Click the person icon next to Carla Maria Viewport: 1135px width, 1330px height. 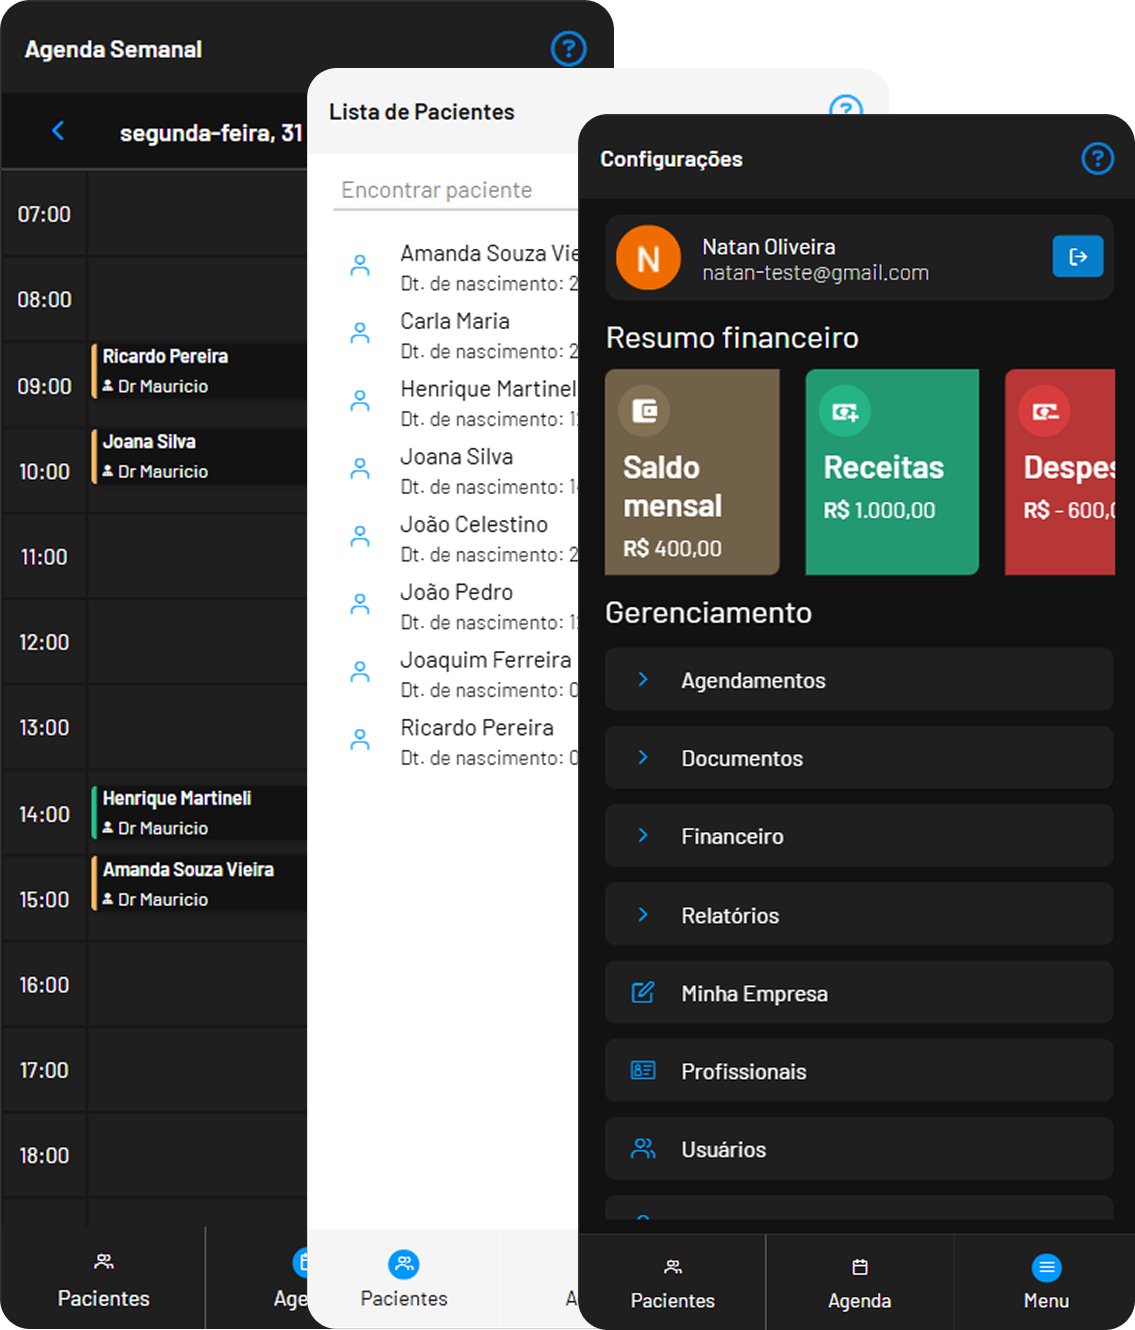(360, 334)
